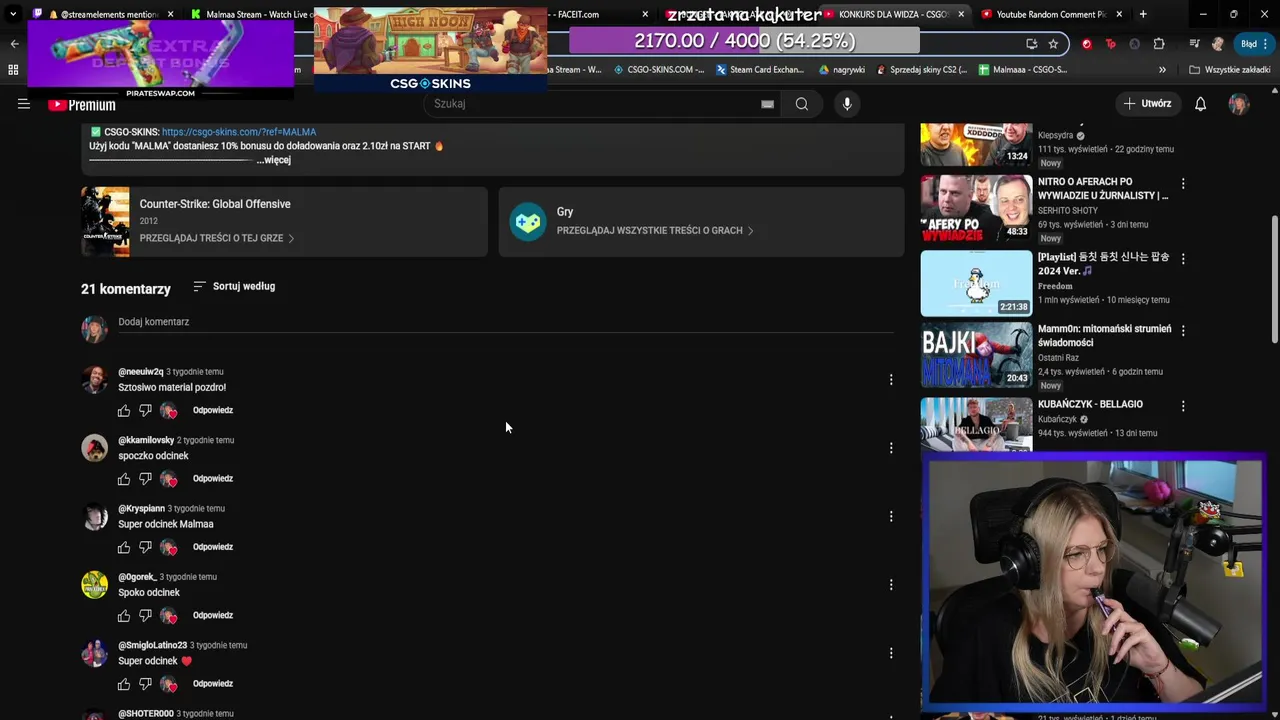Screen dimensions: 1280x720
Task: Open @Kryspiann channel avatar
Action: pyautogui.click(x=94, y=517)
